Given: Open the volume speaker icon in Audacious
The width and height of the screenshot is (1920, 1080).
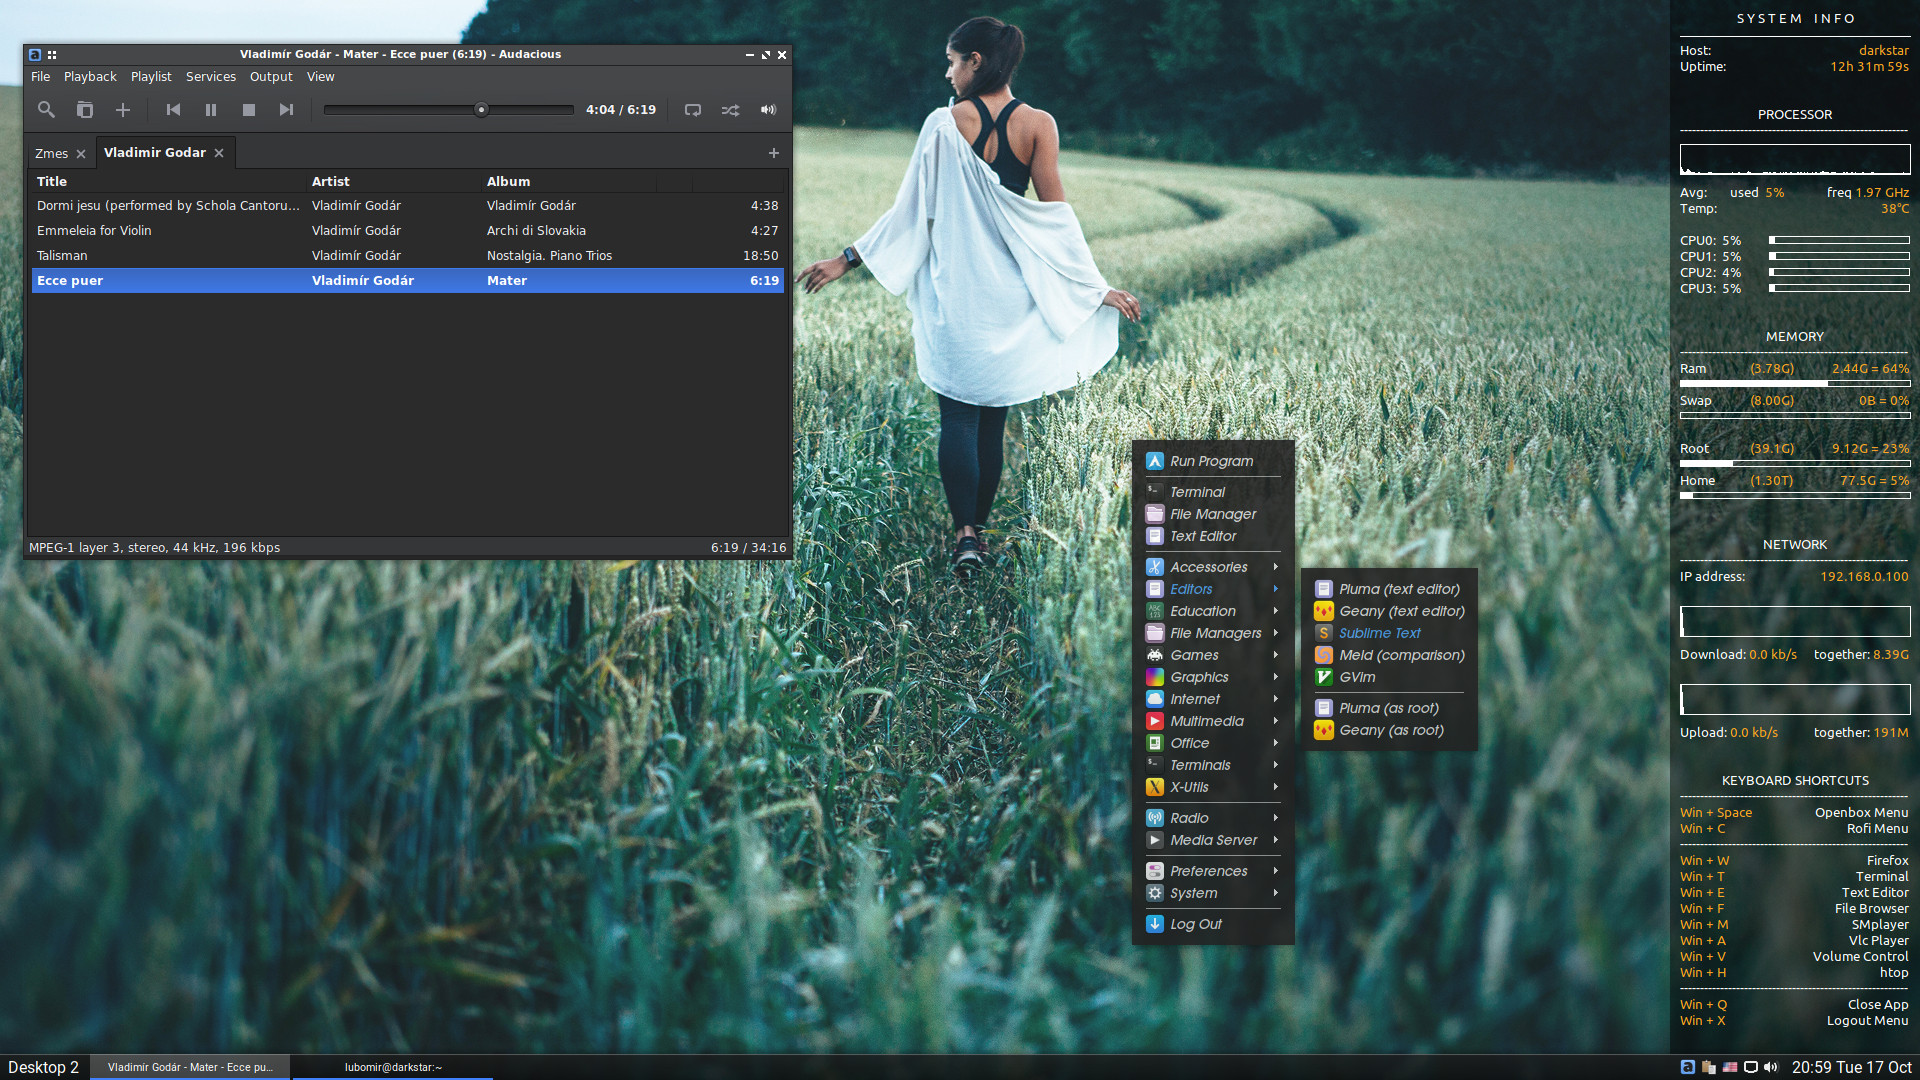Looking at the screenshot, I should click(x=768, y=110).
